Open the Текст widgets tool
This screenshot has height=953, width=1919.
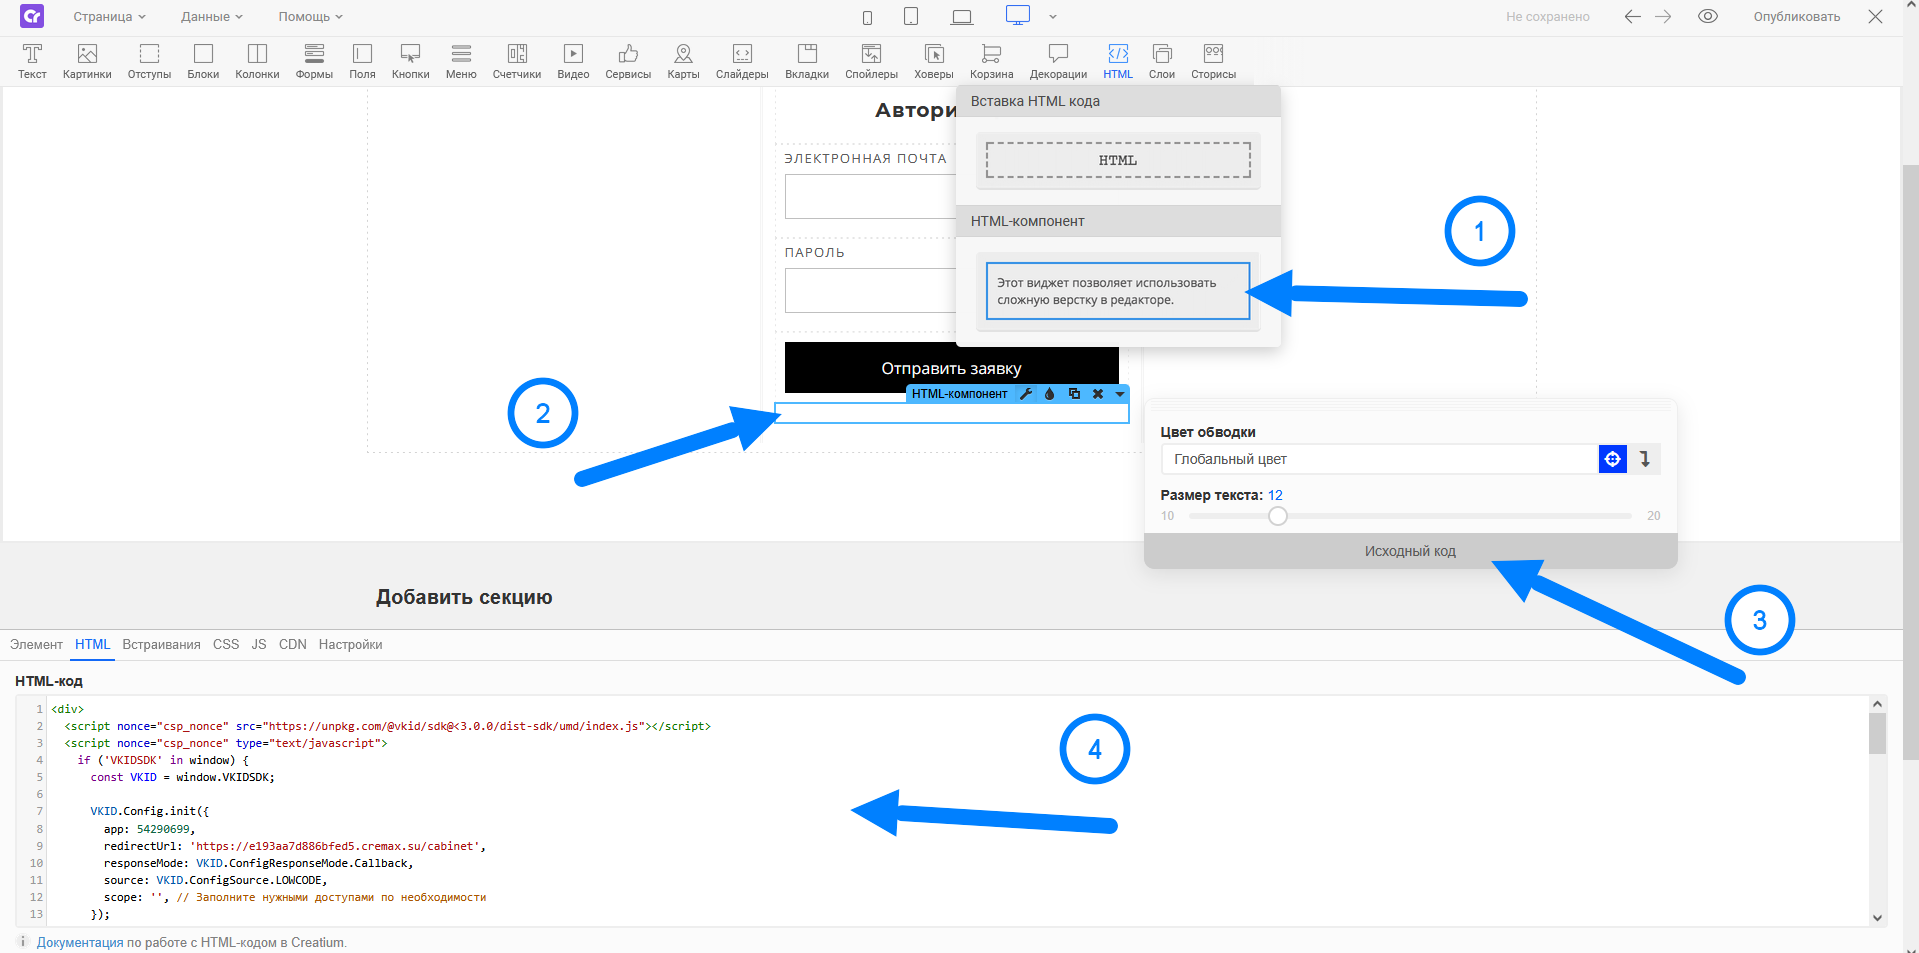tap(32, 60)
